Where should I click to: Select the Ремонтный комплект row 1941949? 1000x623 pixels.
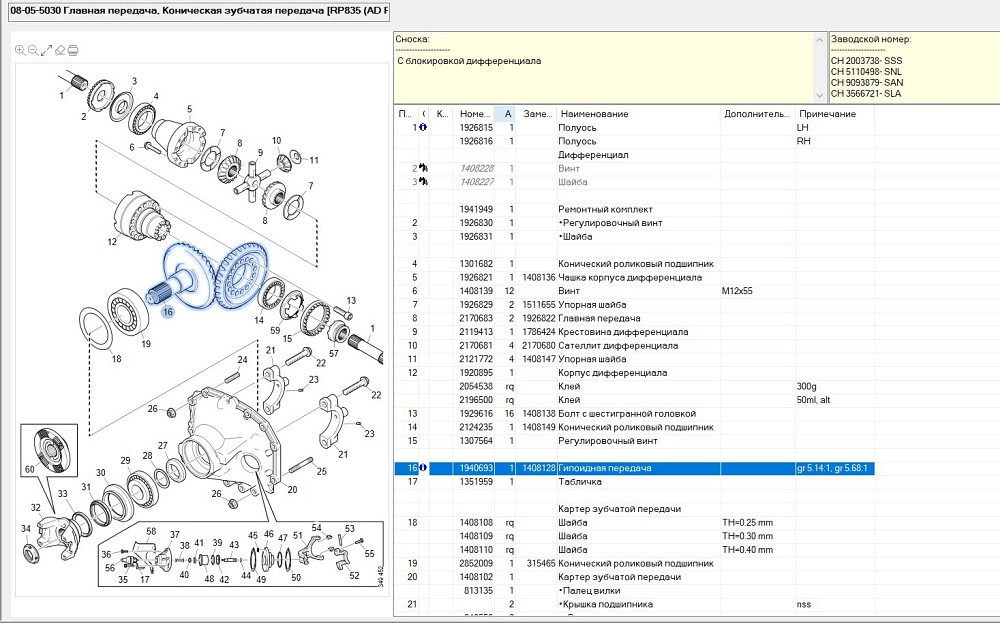(600, 209)
